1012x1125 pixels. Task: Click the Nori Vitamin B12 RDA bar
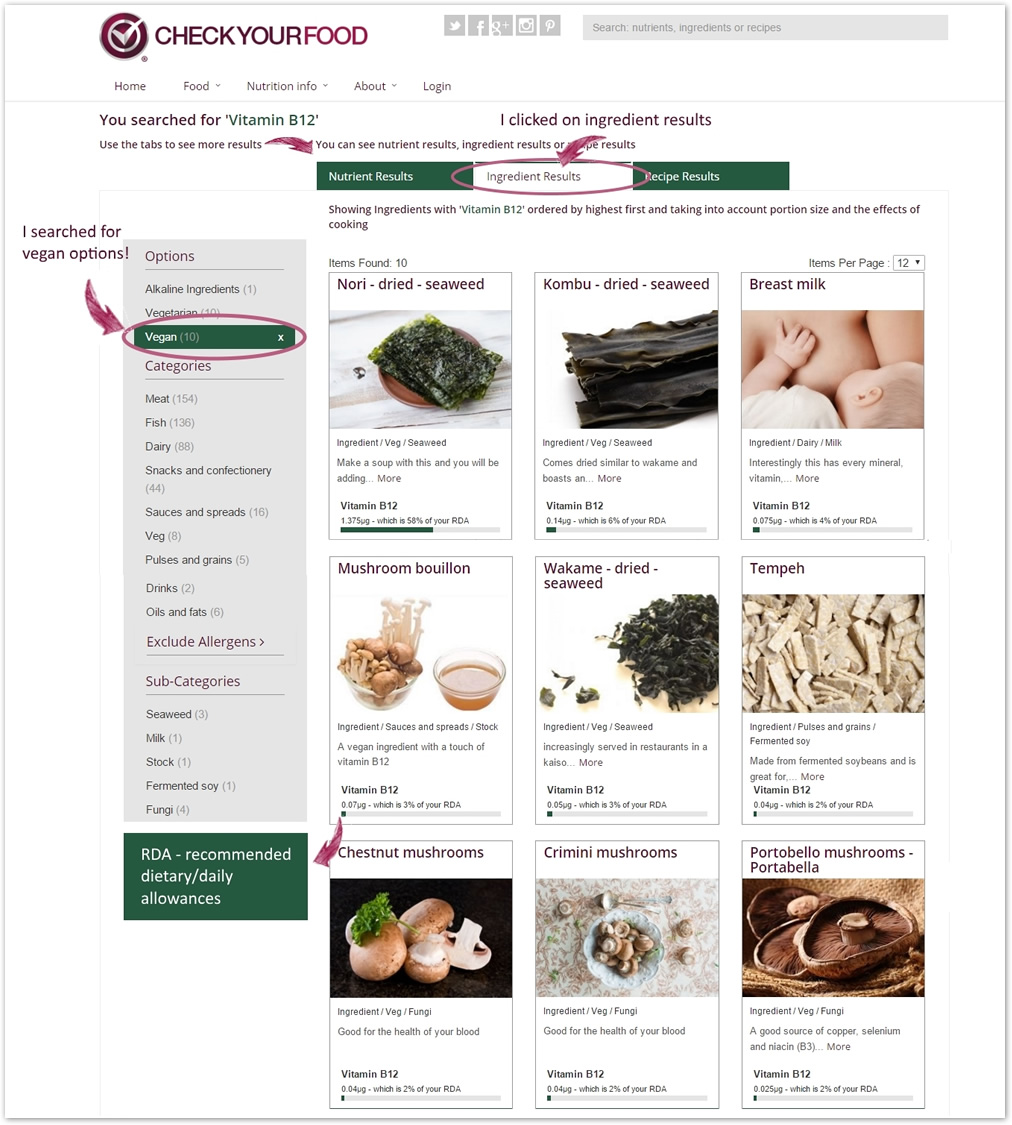tap(420, 529)
